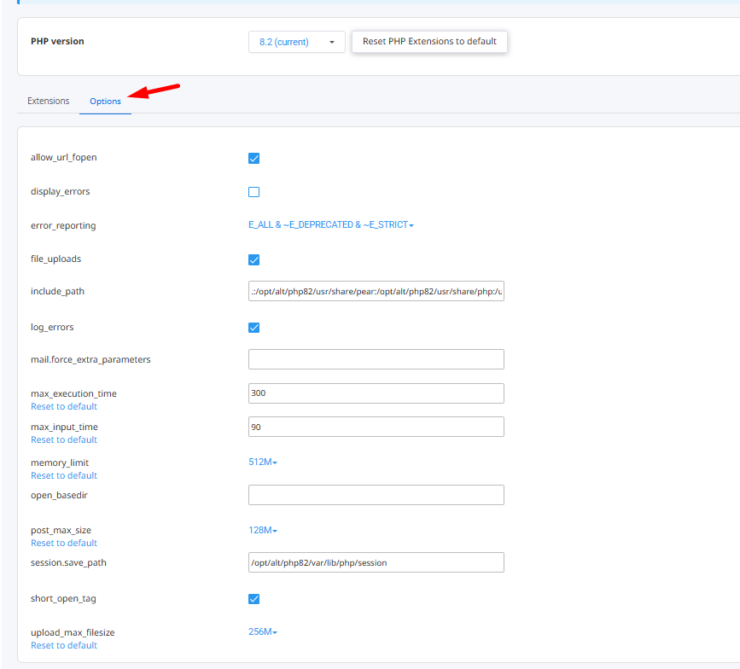Open the memory_limit 512M dropdown
The width and height of the screenshot is (740, 669).
tap(263, 462)
